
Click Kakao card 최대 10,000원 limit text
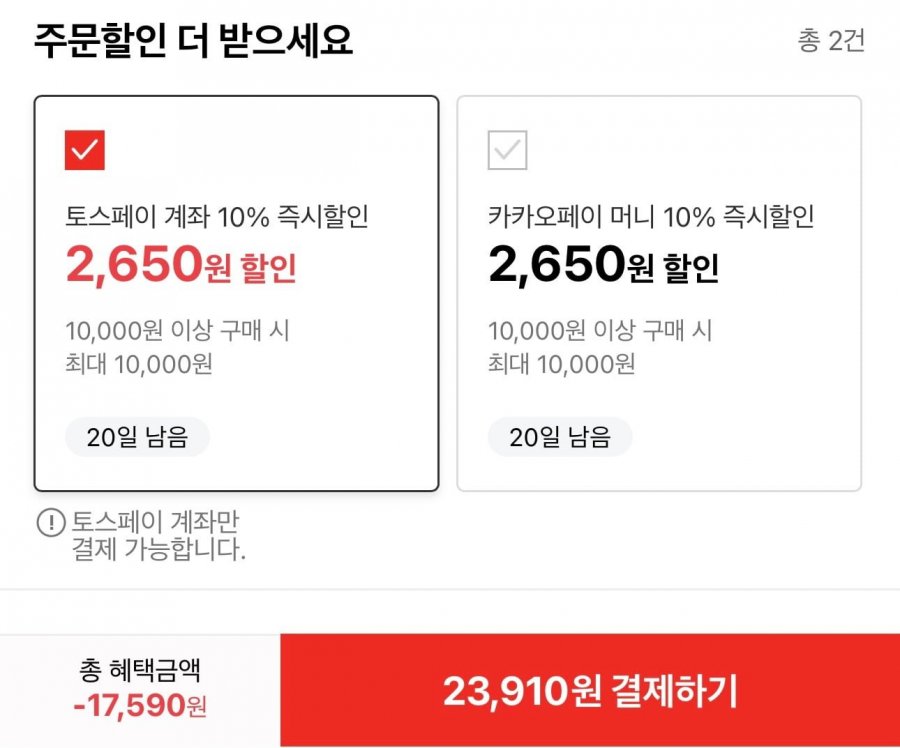pyautogui.click(x=561, y=364)
